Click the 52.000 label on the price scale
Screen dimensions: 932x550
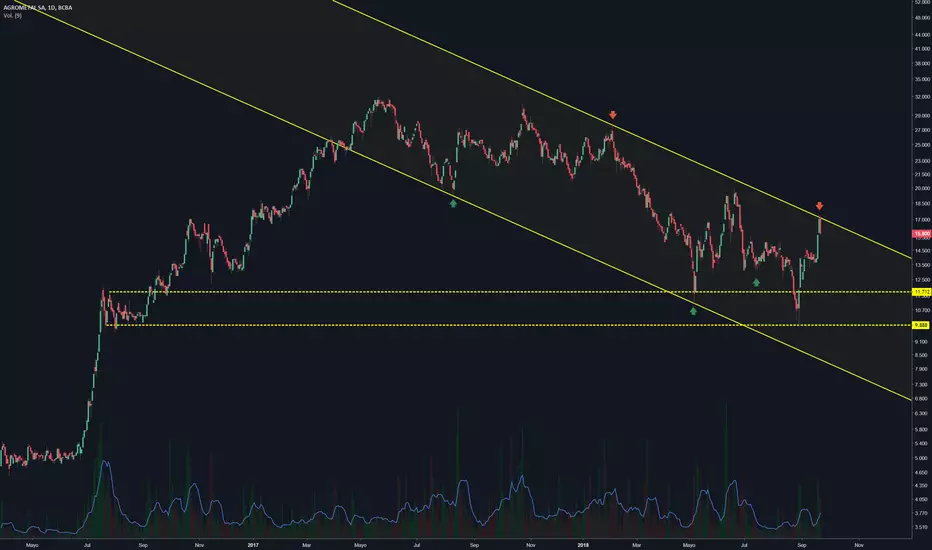(922, 2)
